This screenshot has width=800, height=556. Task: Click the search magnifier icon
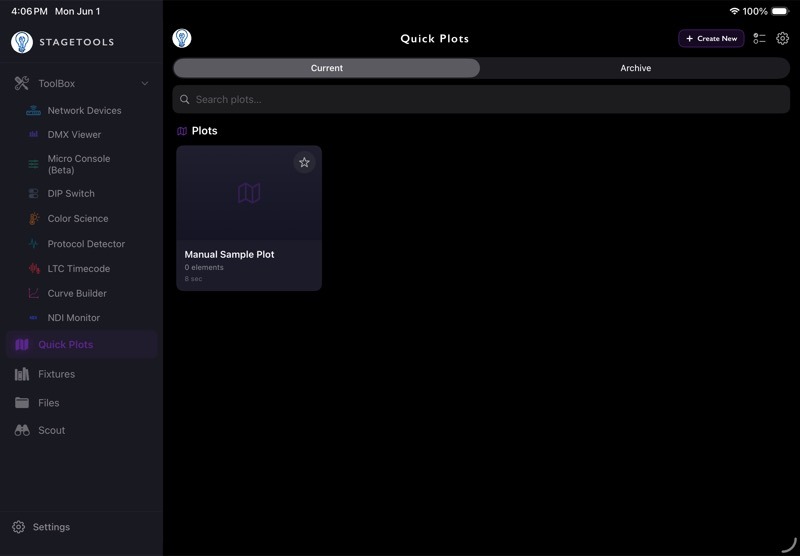185,99
